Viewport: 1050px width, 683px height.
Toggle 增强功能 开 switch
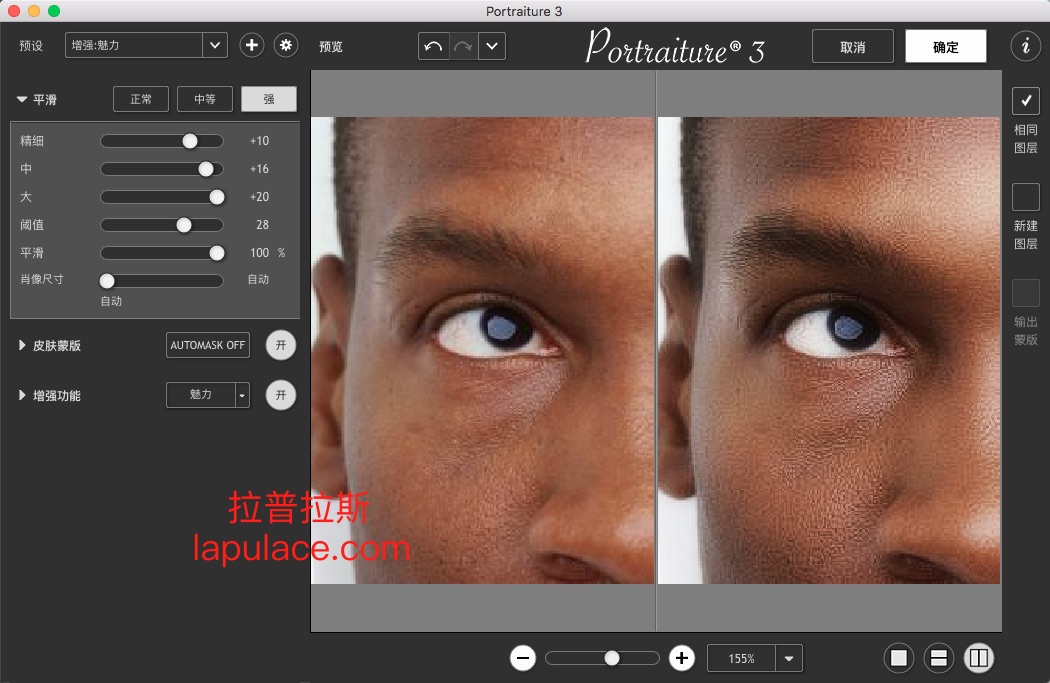point(281,395)
